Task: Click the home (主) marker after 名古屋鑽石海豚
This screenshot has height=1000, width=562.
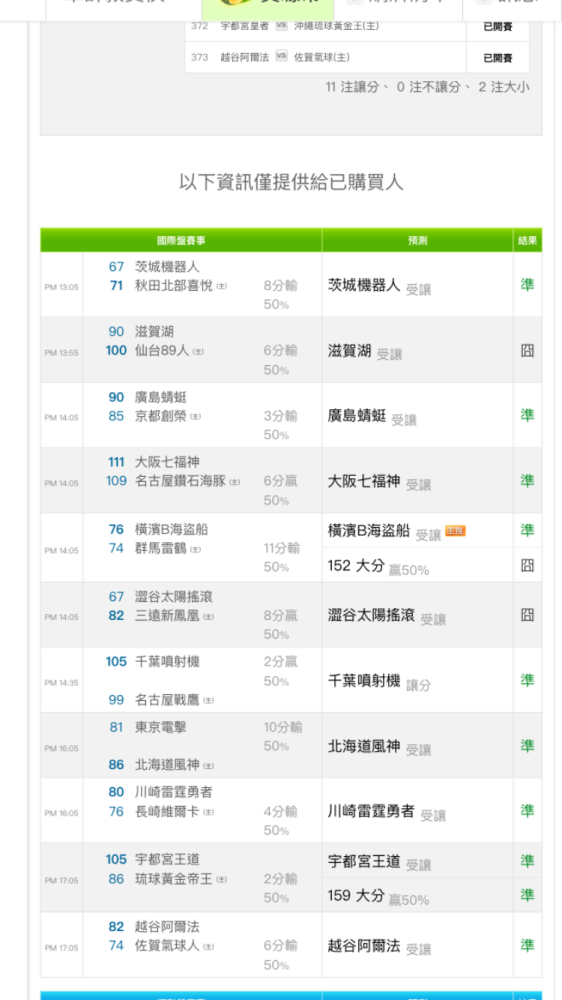Action: pyautogui.click(x=235, y=482)
